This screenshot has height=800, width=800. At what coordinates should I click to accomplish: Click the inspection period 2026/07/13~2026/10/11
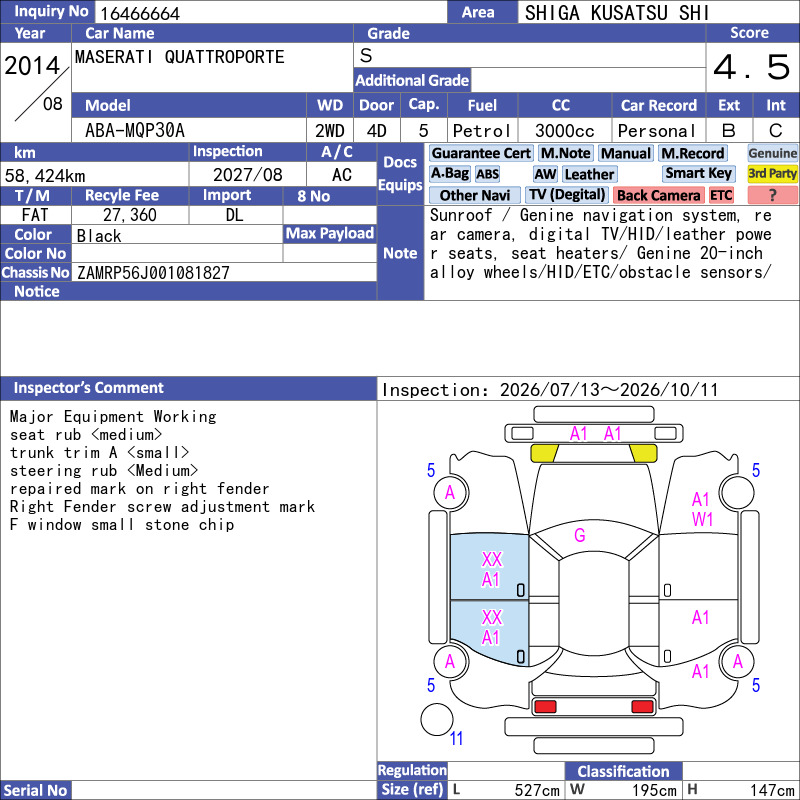pos(609,390)
